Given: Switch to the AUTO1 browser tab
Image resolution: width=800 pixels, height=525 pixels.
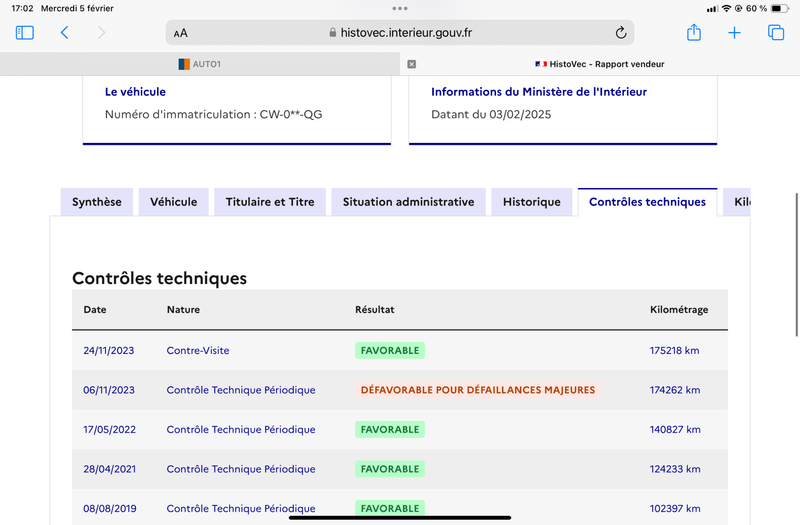Looking at the screenshot, I should click(x=200, y=64).
